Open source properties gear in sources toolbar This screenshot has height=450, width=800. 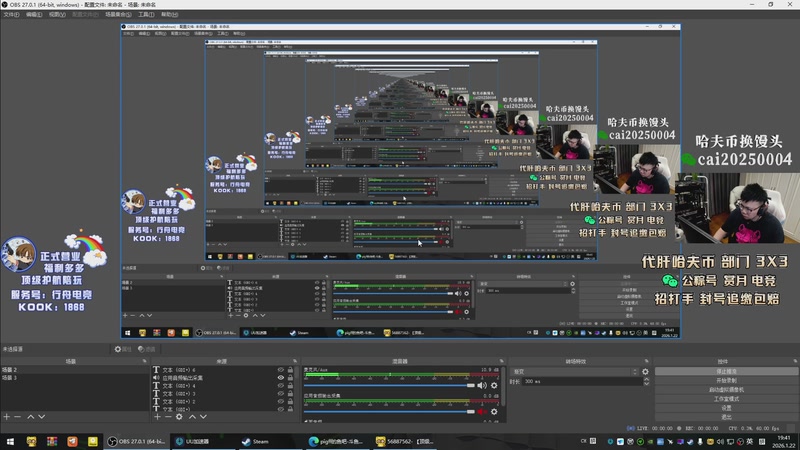[179, 417]
